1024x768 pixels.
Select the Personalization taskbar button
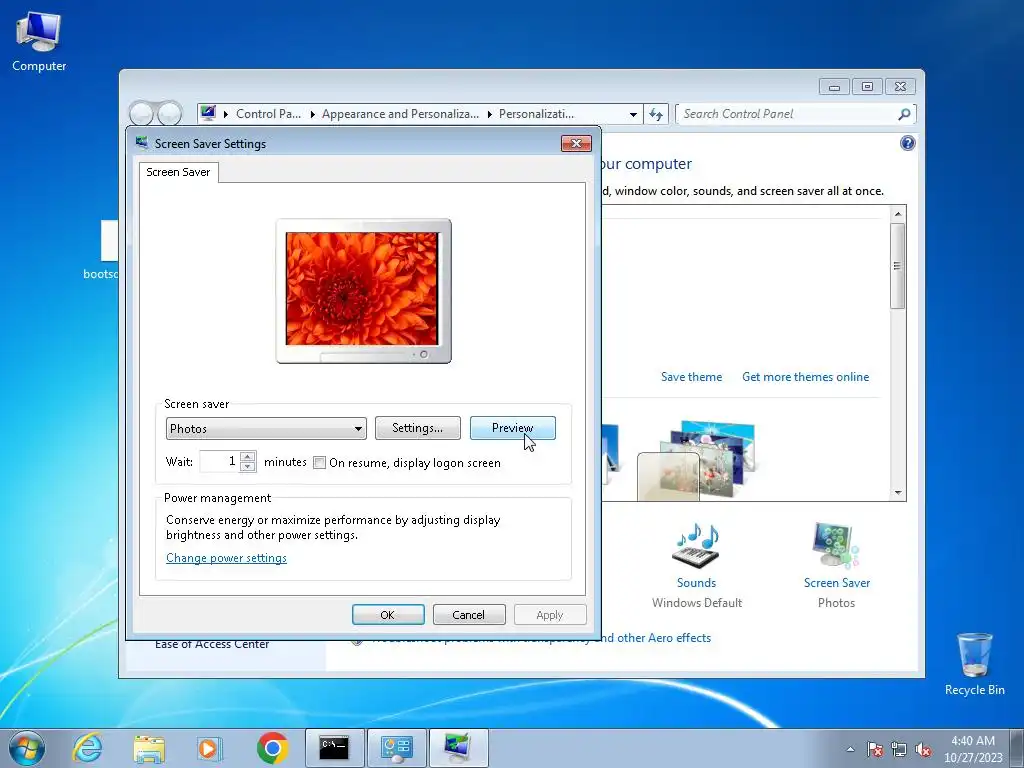click(x=458, y=748)
